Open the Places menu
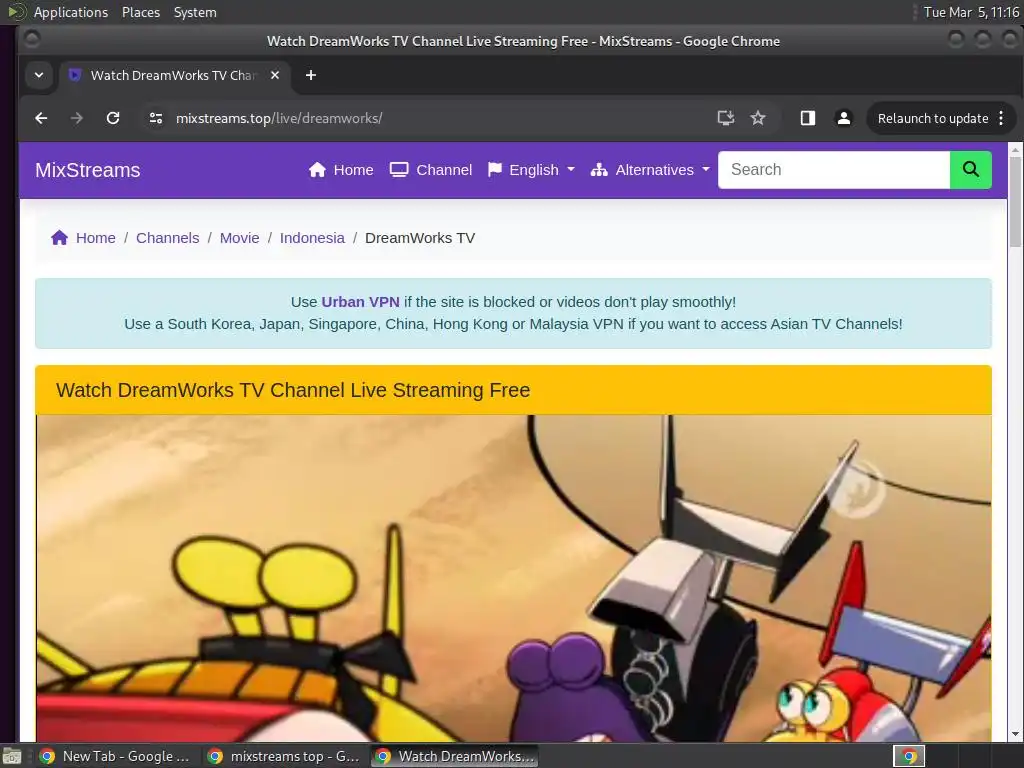The width and height of the screenshot is (1024, 768). (x=141, y=12)
